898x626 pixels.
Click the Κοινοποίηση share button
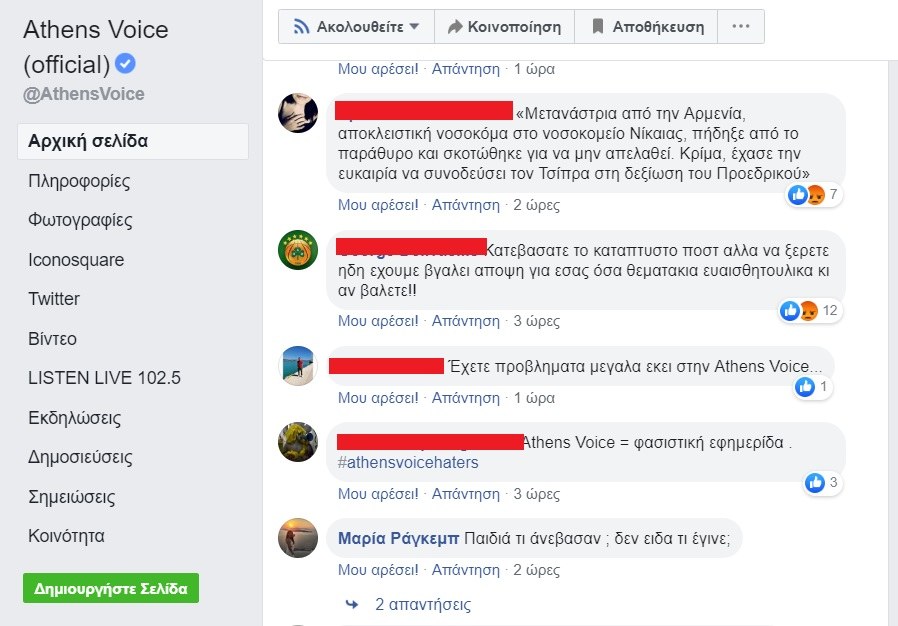click(505, 26)
